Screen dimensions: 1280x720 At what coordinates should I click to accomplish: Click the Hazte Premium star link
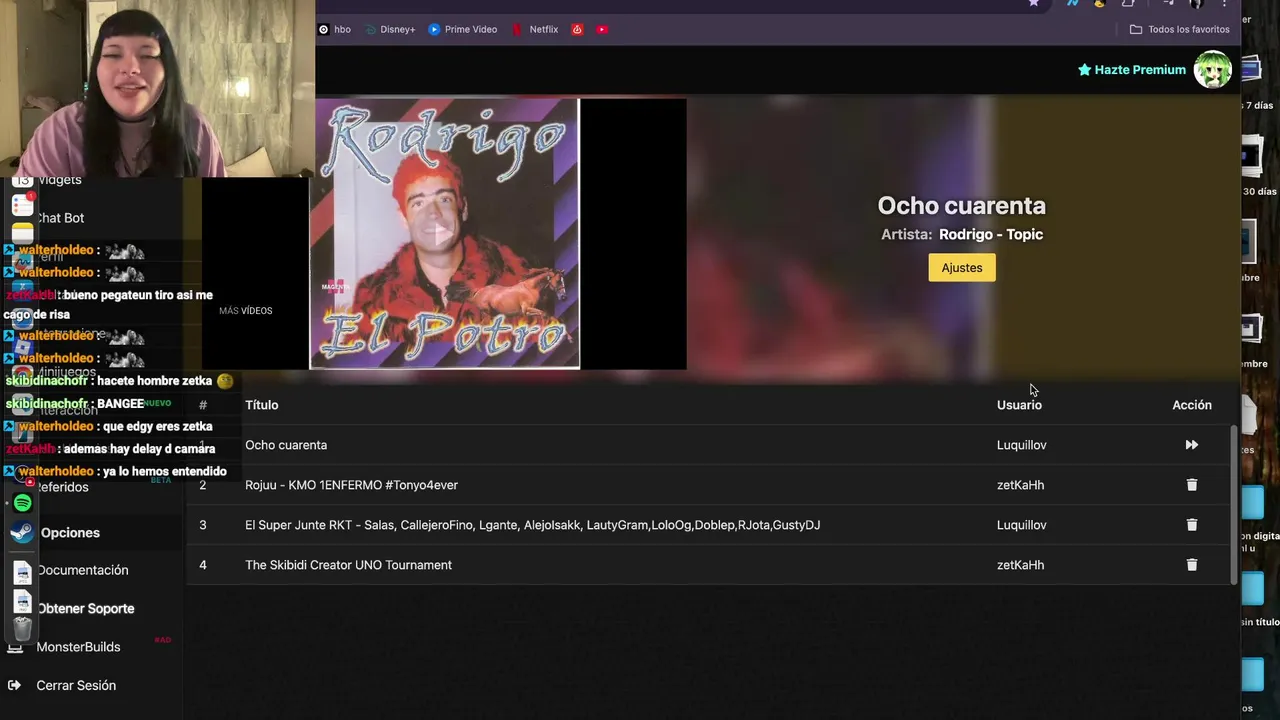1131,70
